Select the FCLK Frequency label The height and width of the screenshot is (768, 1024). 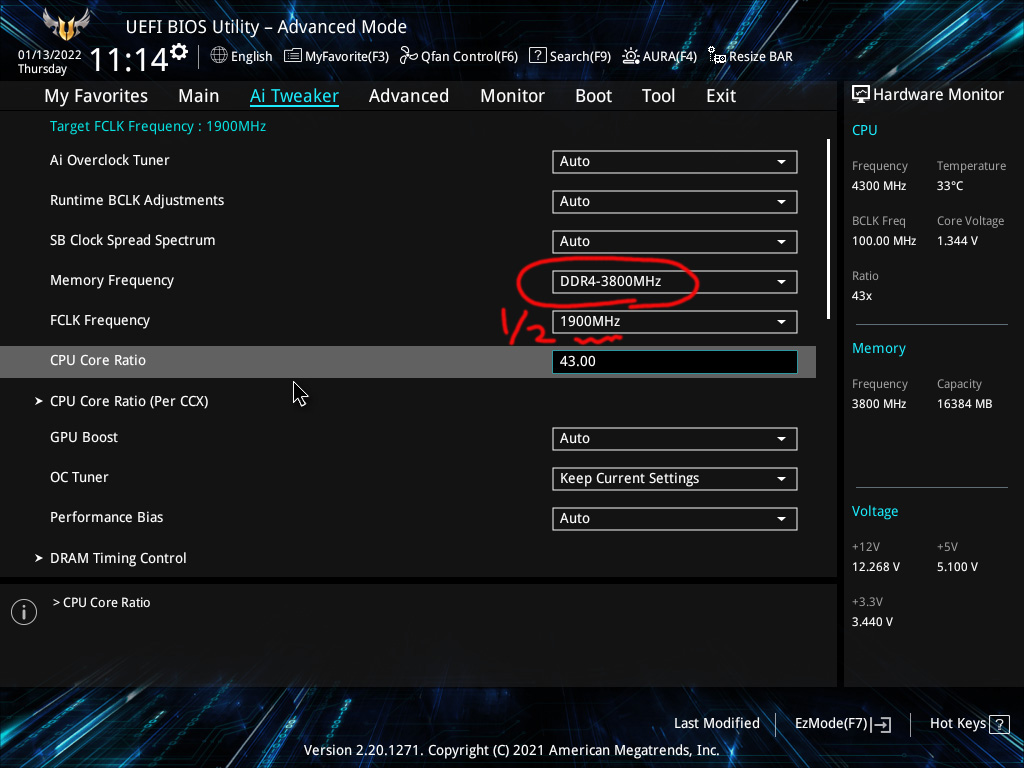pos(100,320)
